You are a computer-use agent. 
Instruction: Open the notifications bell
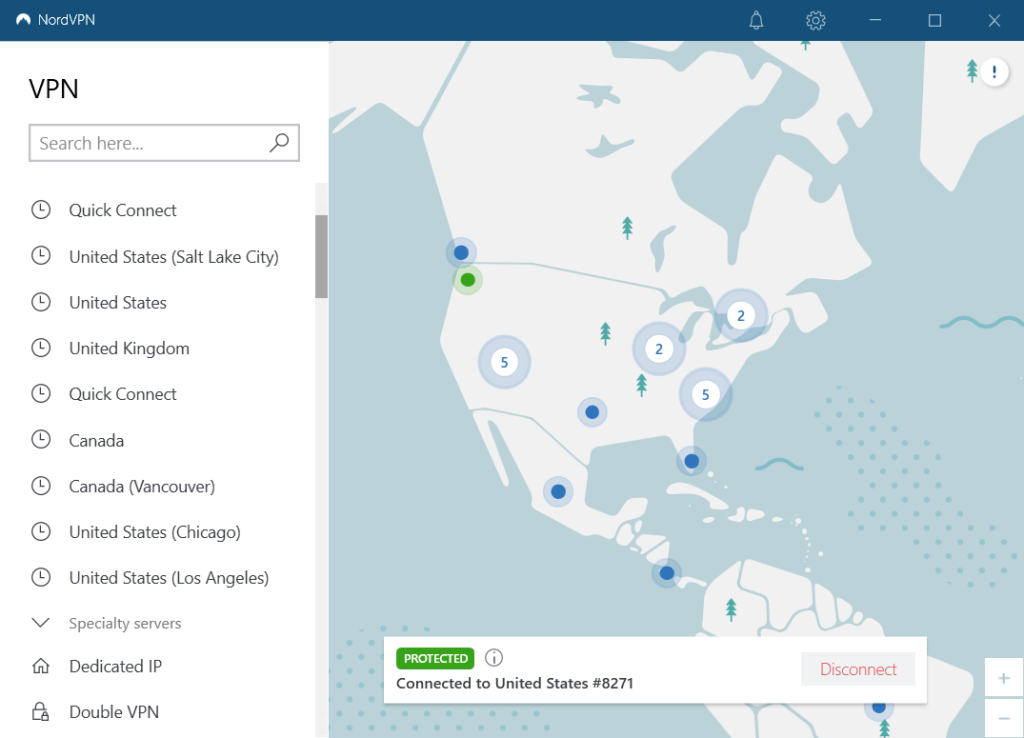click(756, 20)
